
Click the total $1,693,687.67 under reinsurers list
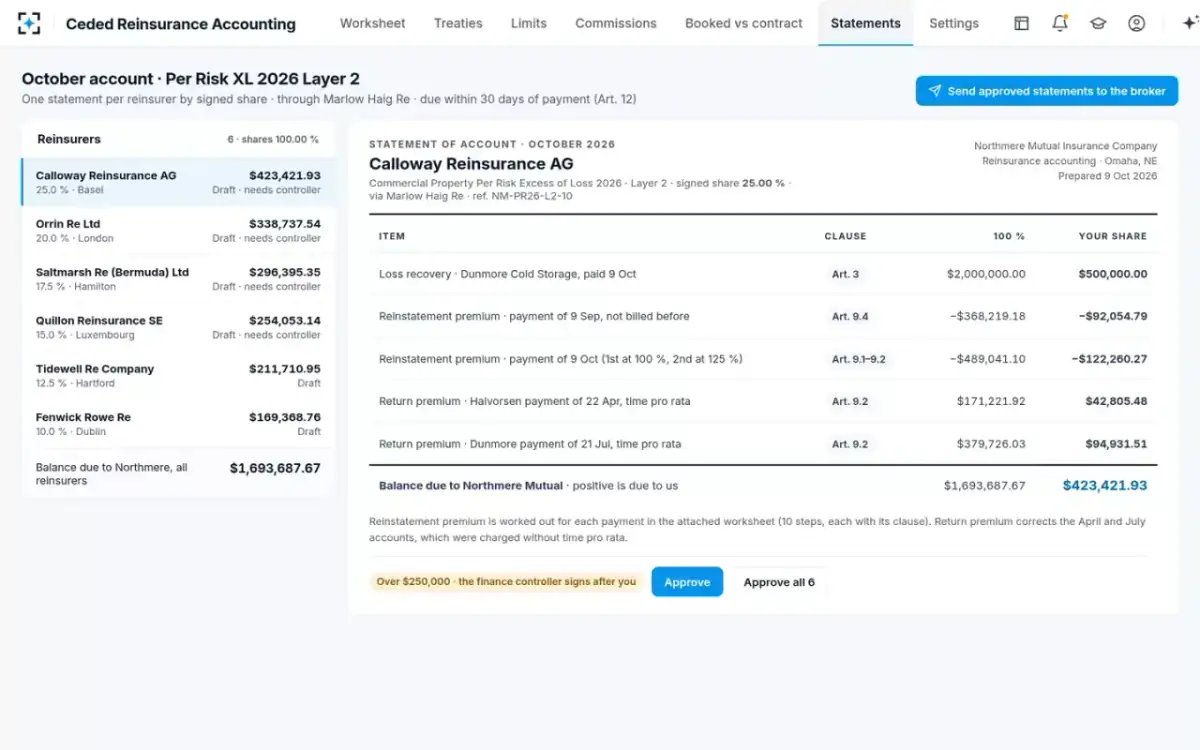(x=275, y=468)
